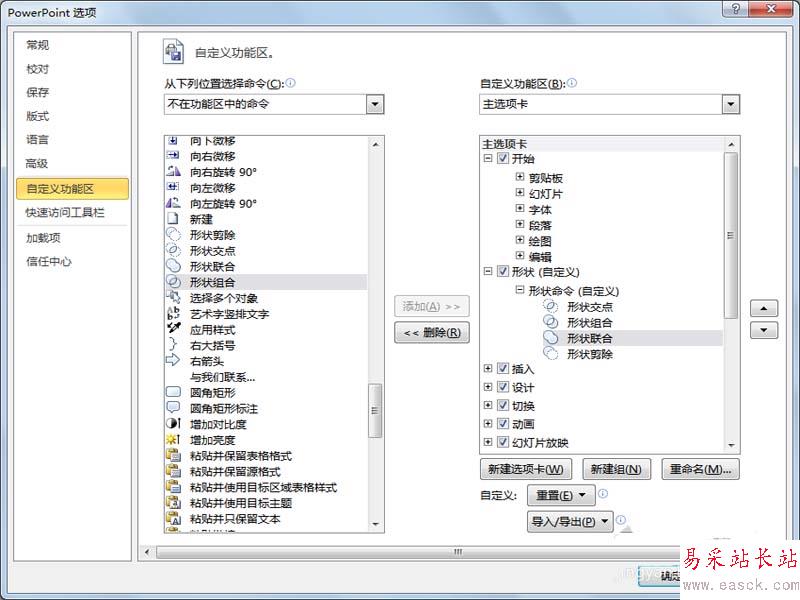Click the ribbon tree vertical scrollbar thumb
The image size is (800, 600).
click(x=731, y=235)
